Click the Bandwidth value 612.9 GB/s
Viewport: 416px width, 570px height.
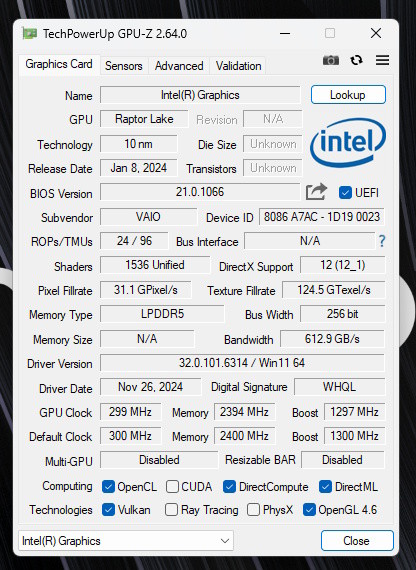pyautogui.click(x=332, y=339)
